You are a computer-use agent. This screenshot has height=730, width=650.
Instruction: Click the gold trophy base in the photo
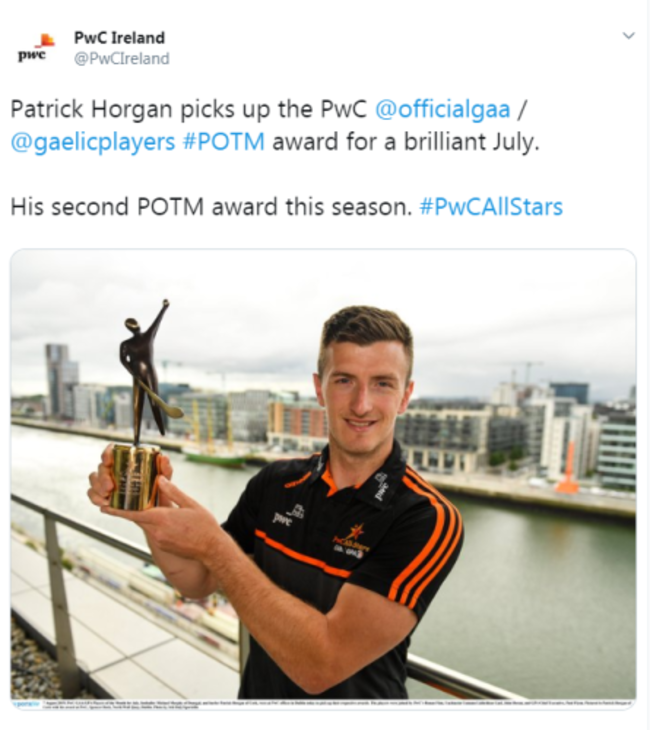click(x=135, y=476)
